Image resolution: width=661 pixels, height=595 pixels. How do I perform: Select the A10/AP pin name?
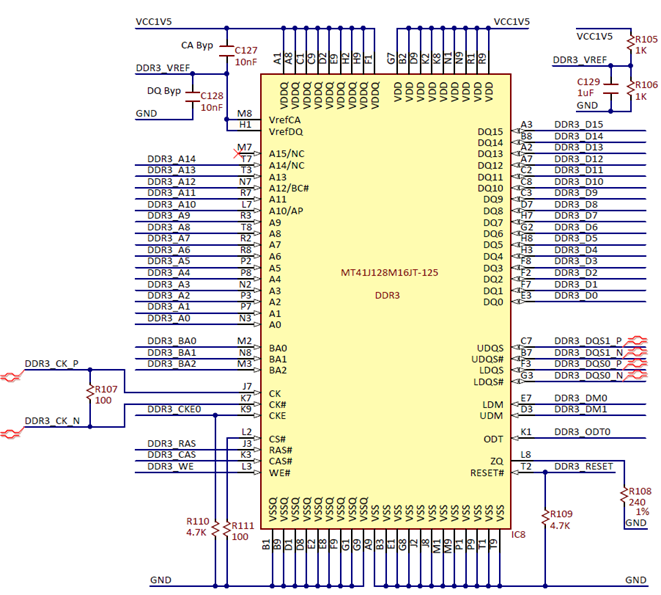coord(286,211)
